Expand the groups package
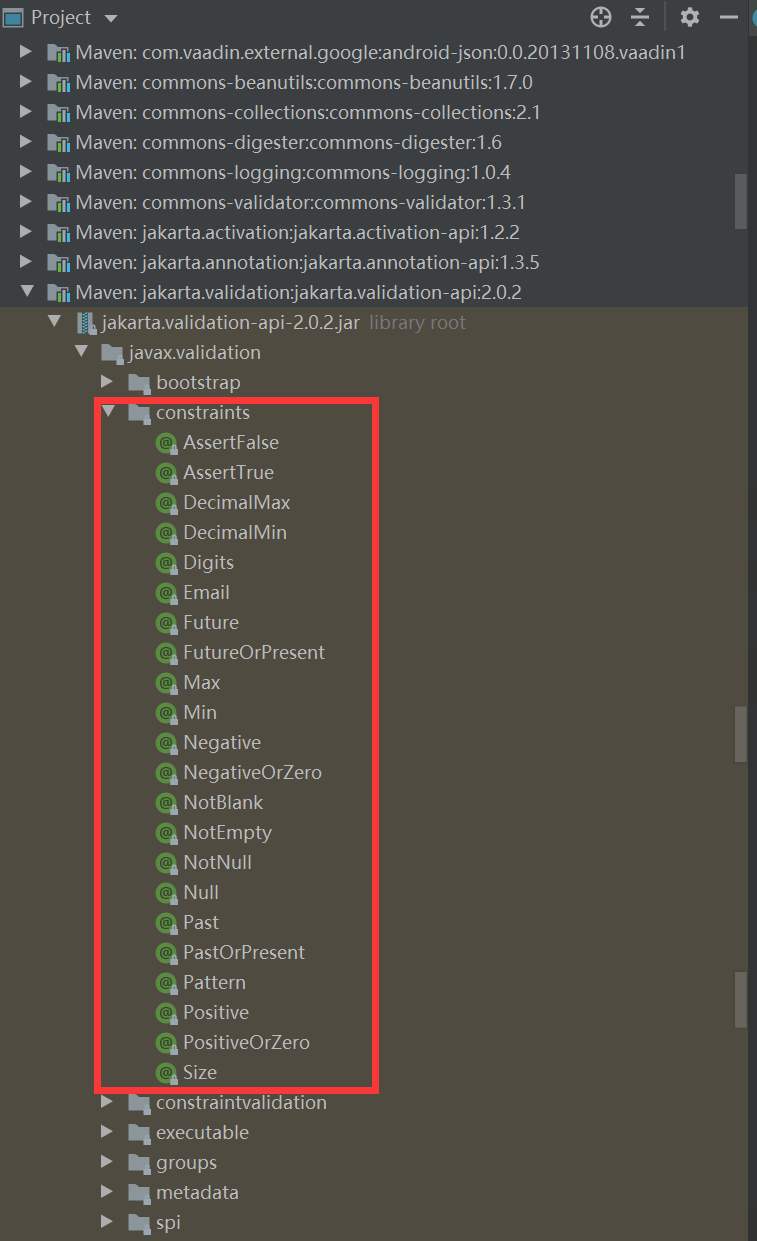 pyautogui.click(x=107, y=1162)
